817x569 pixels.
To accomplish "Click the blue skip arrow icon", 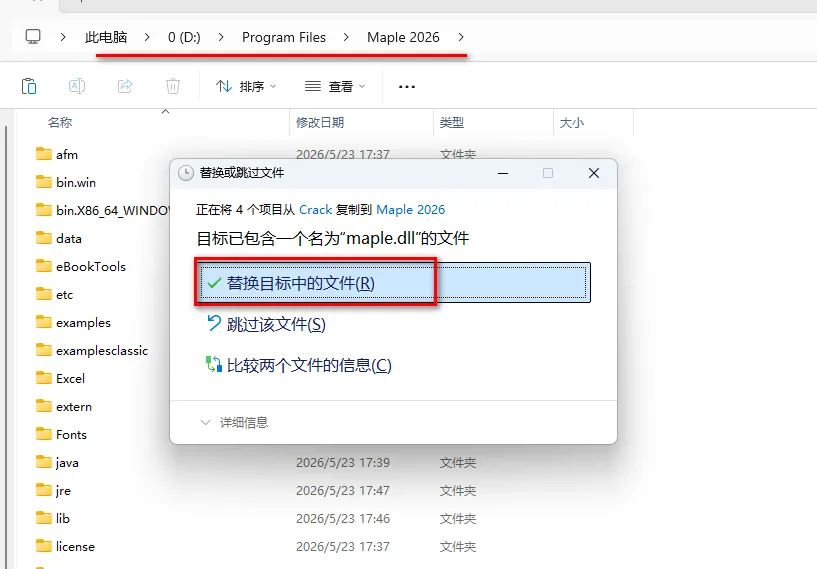I will click(214, 323).
